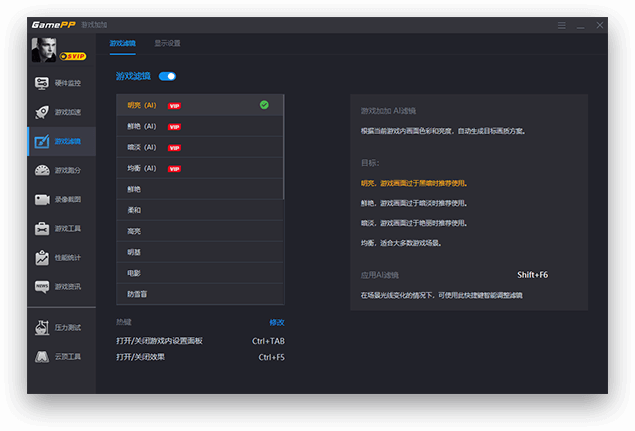Switch to the 显示设置 tab

(167, 44)
